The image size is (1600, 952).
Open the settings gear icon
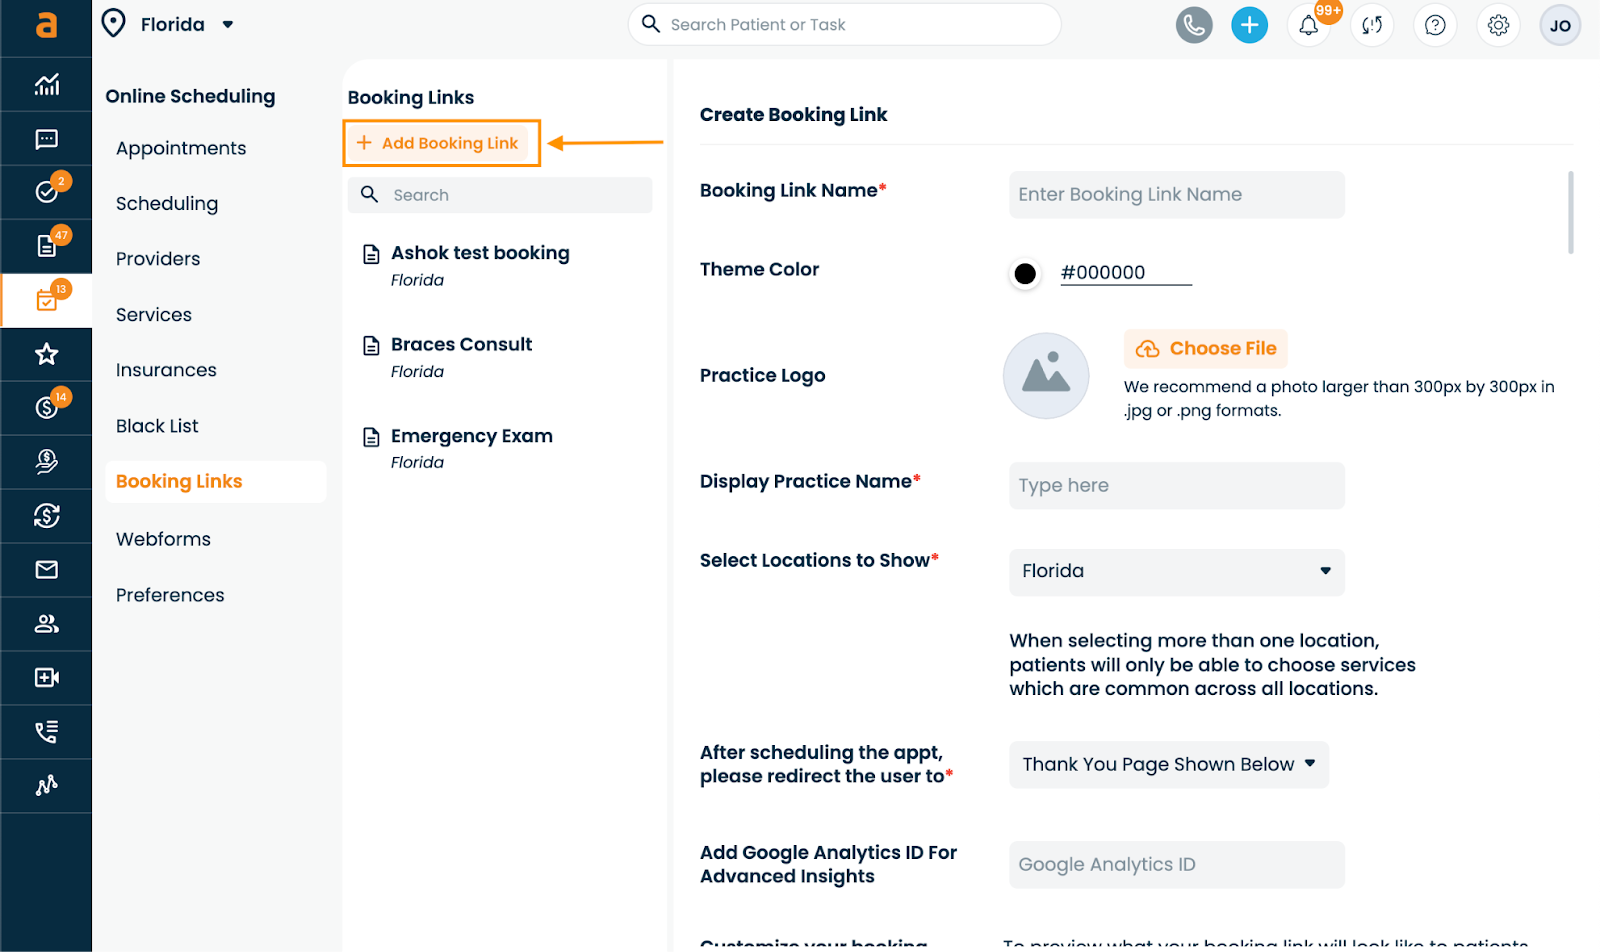[x=1498, y=25]
